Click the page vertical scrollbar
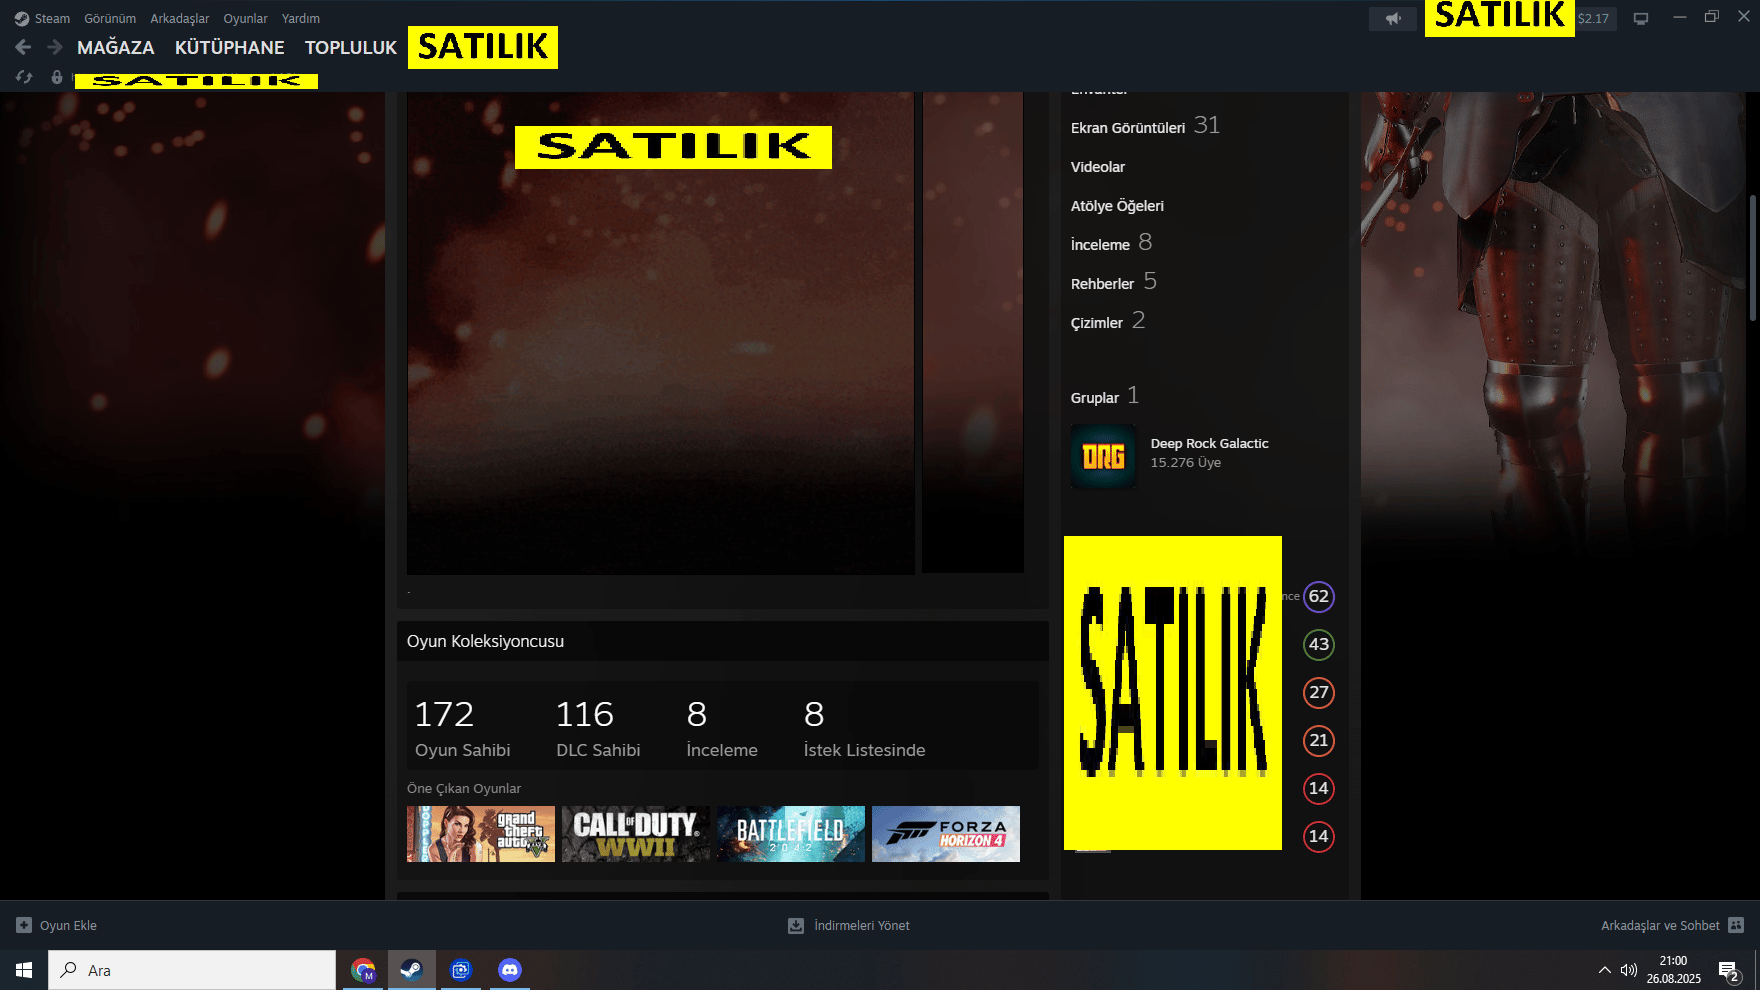1760x990 pixels. point(1753,258)
